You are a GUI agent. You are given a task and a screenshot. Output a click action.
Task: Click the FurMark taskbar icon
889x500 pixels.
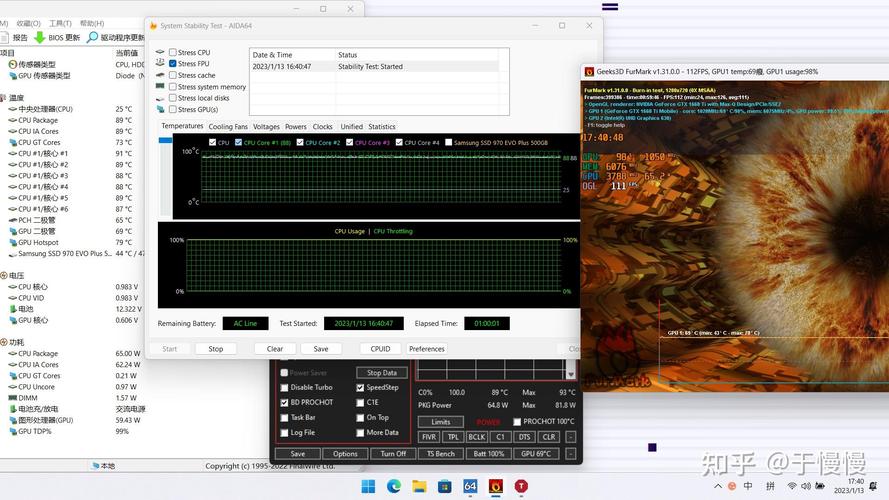click(x=496, y=486)
